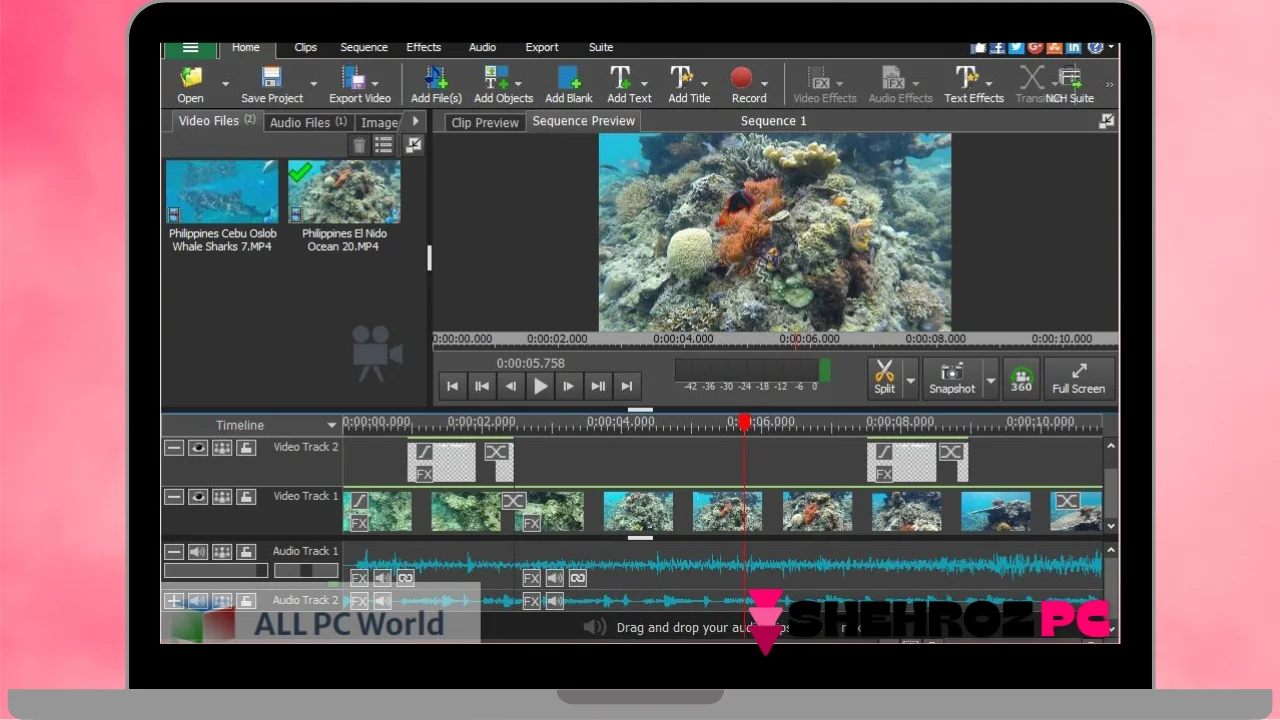Go to end of sequence button
Image resolution: width=1280 pixels, height=720 pixels.
coord(627,386)
